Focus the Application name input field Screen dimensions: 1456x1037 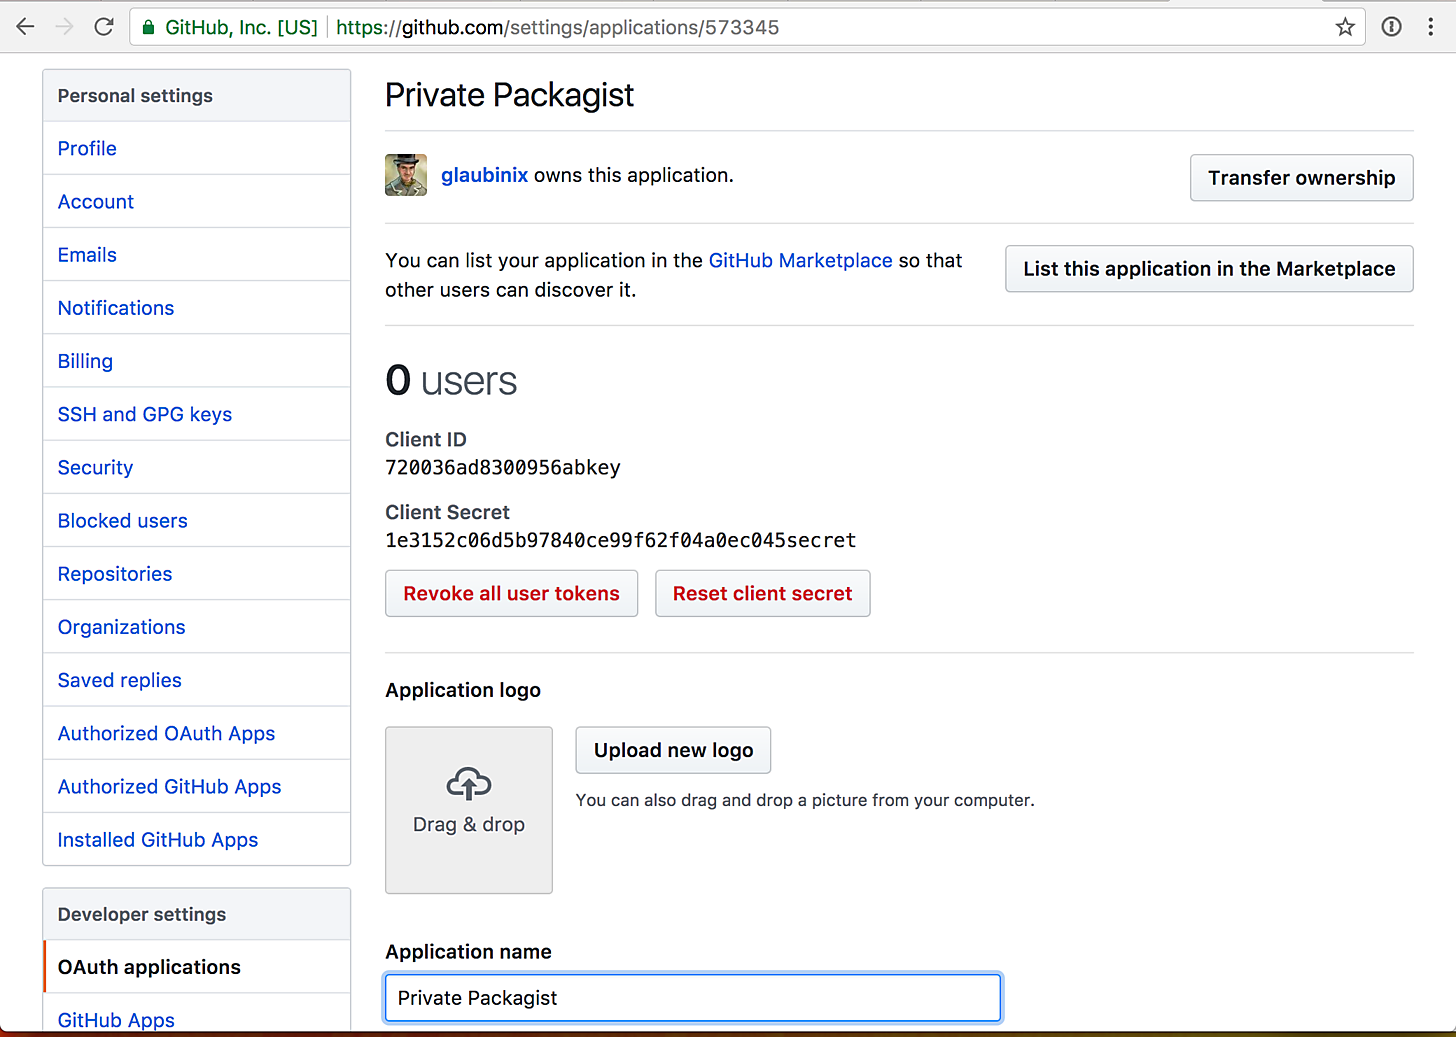click(693, 998)
